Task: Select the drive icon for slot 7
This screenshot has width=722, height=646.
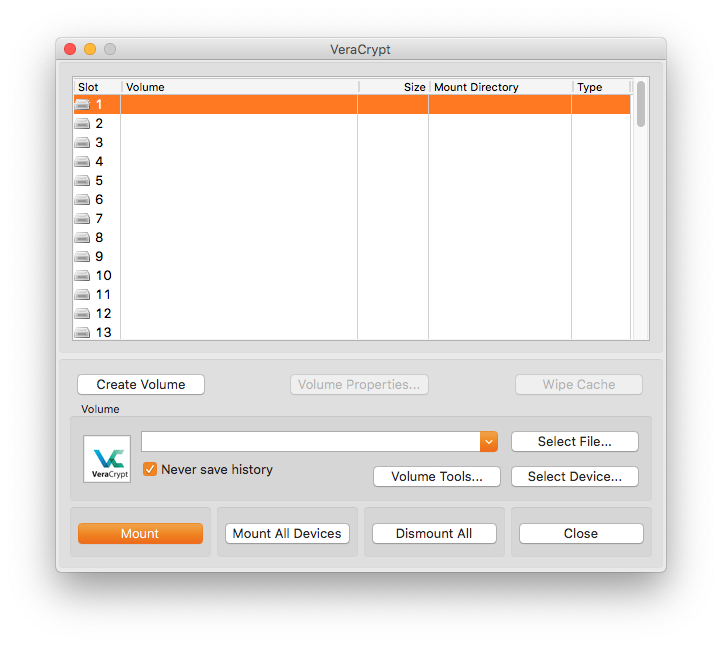Action: 82,219
